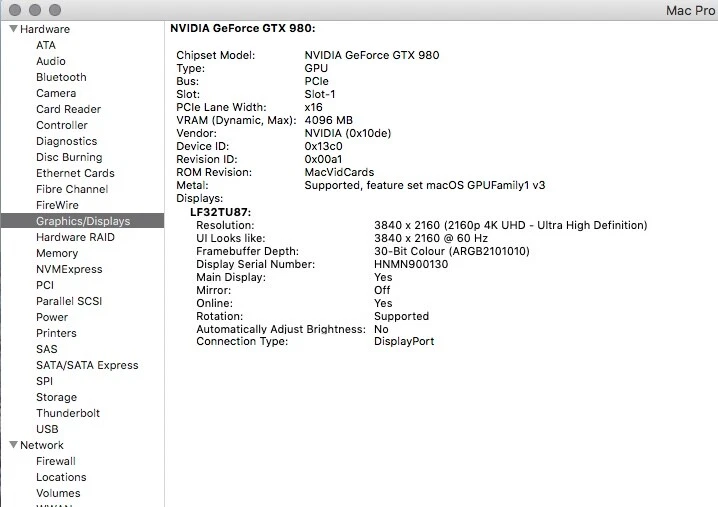This screenshot has width=718, height=507.
Task: Show PCI device information
Action: click(x=45, y=285)
